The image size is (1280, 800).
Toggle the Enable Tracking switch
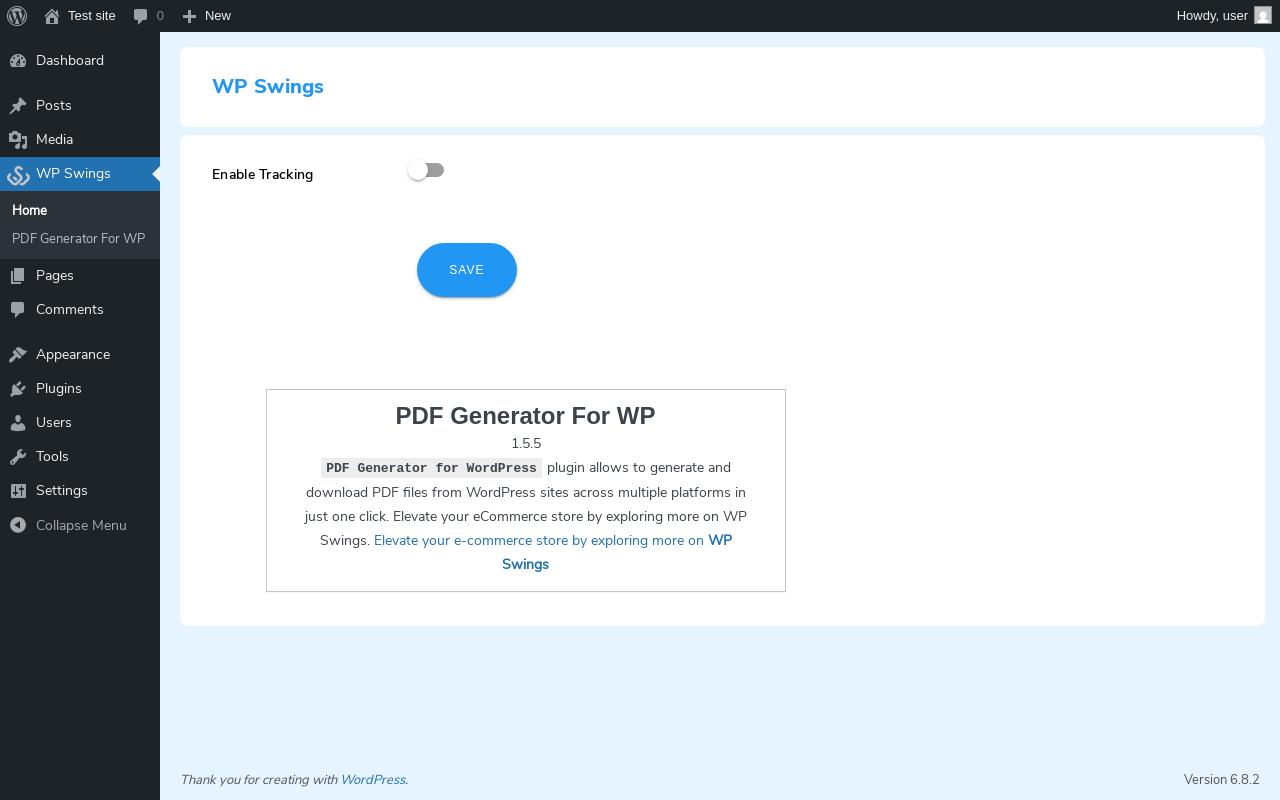coord(426,171)
